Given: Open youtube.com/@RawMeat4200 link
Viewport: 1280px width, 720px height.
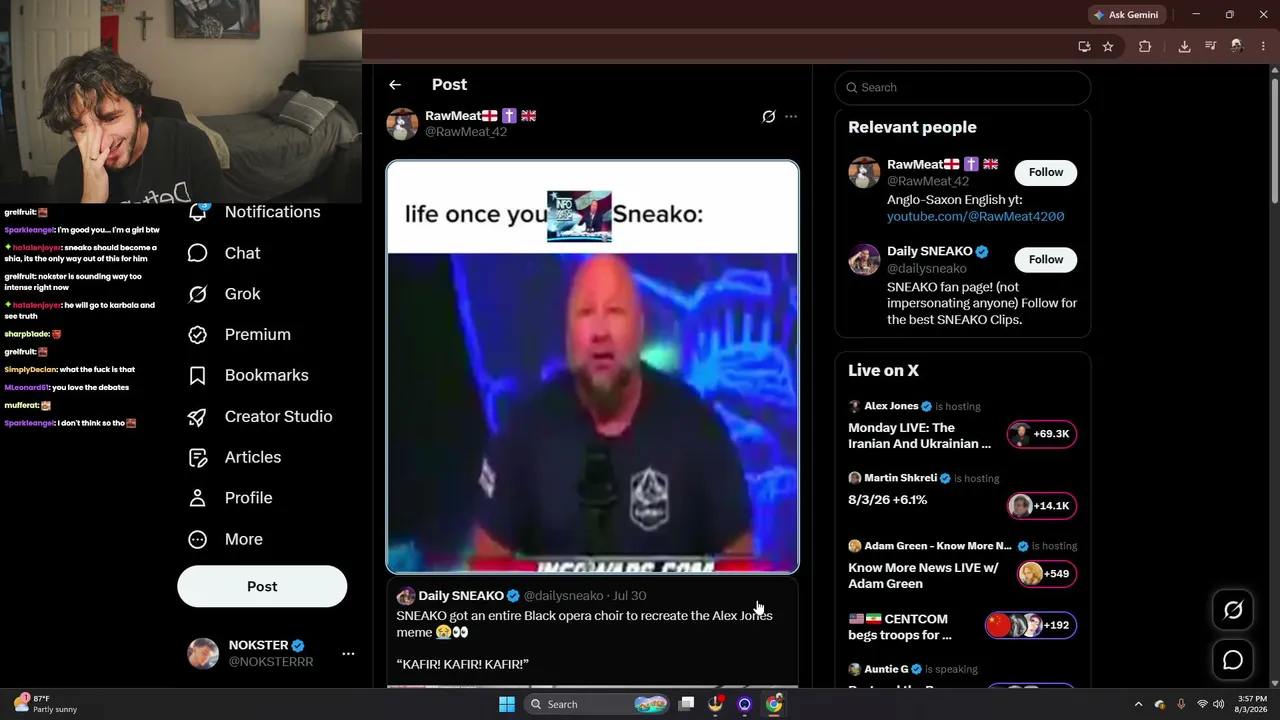Looking at the screenshot, I should 975,216.
